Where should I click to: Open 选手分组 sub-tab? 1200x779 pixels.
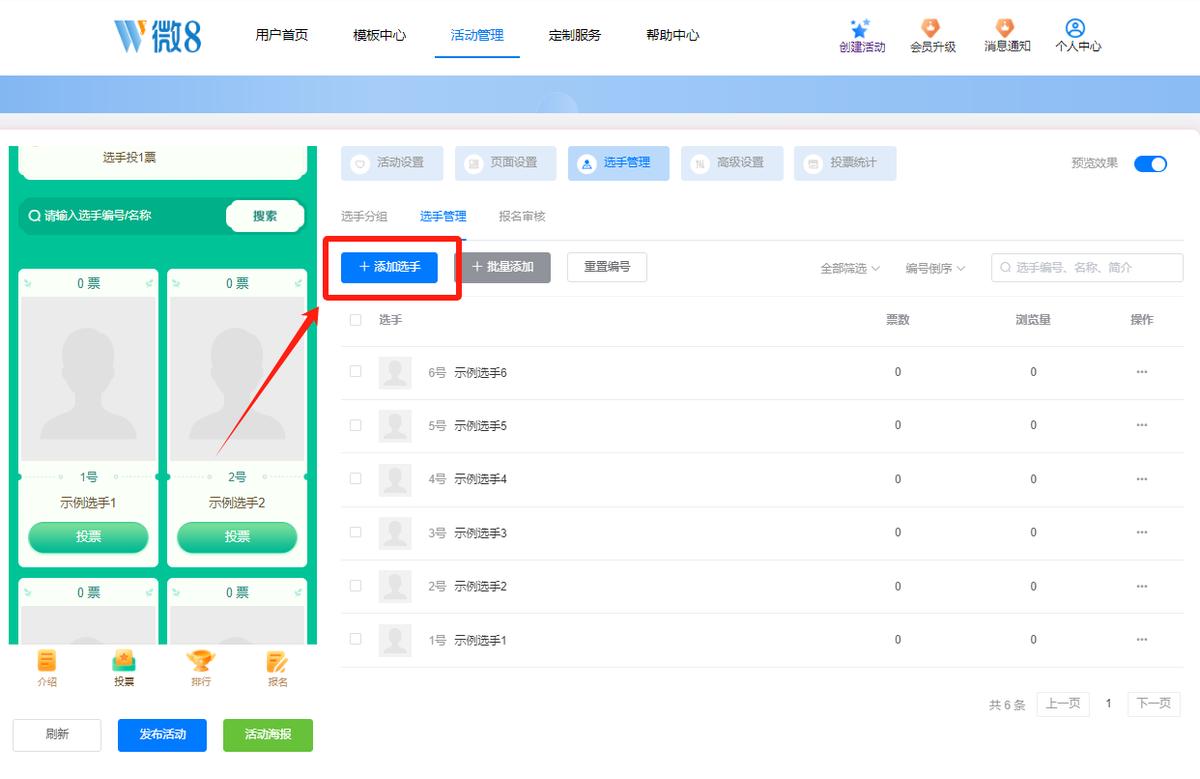364,216
